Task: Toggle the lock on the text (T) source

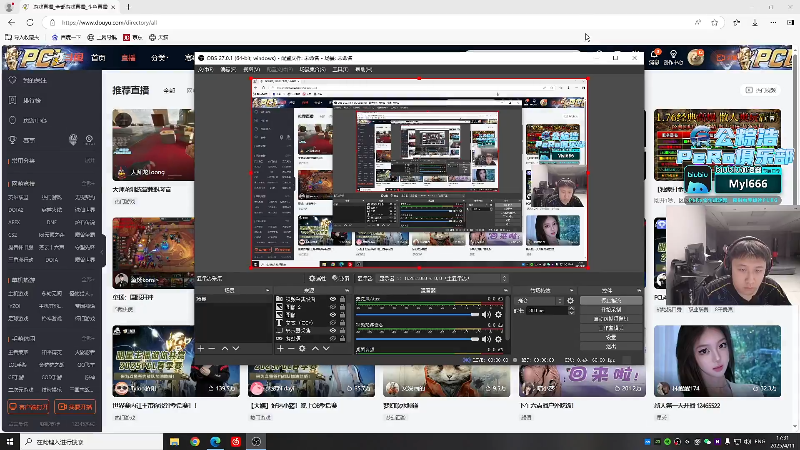Action: click(342, 323)
